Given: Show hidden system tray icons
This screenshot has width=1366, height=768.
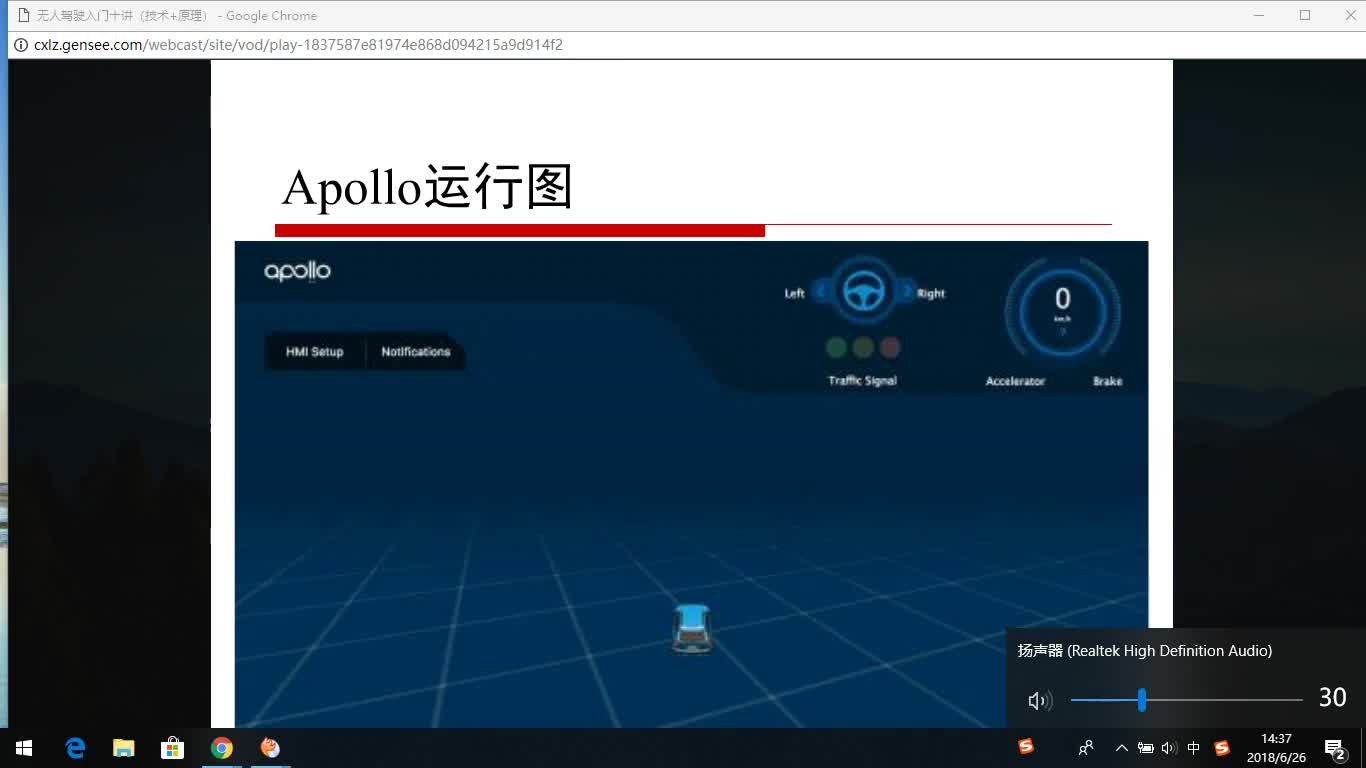Looking at the screenshot, I should point(1121,748).
